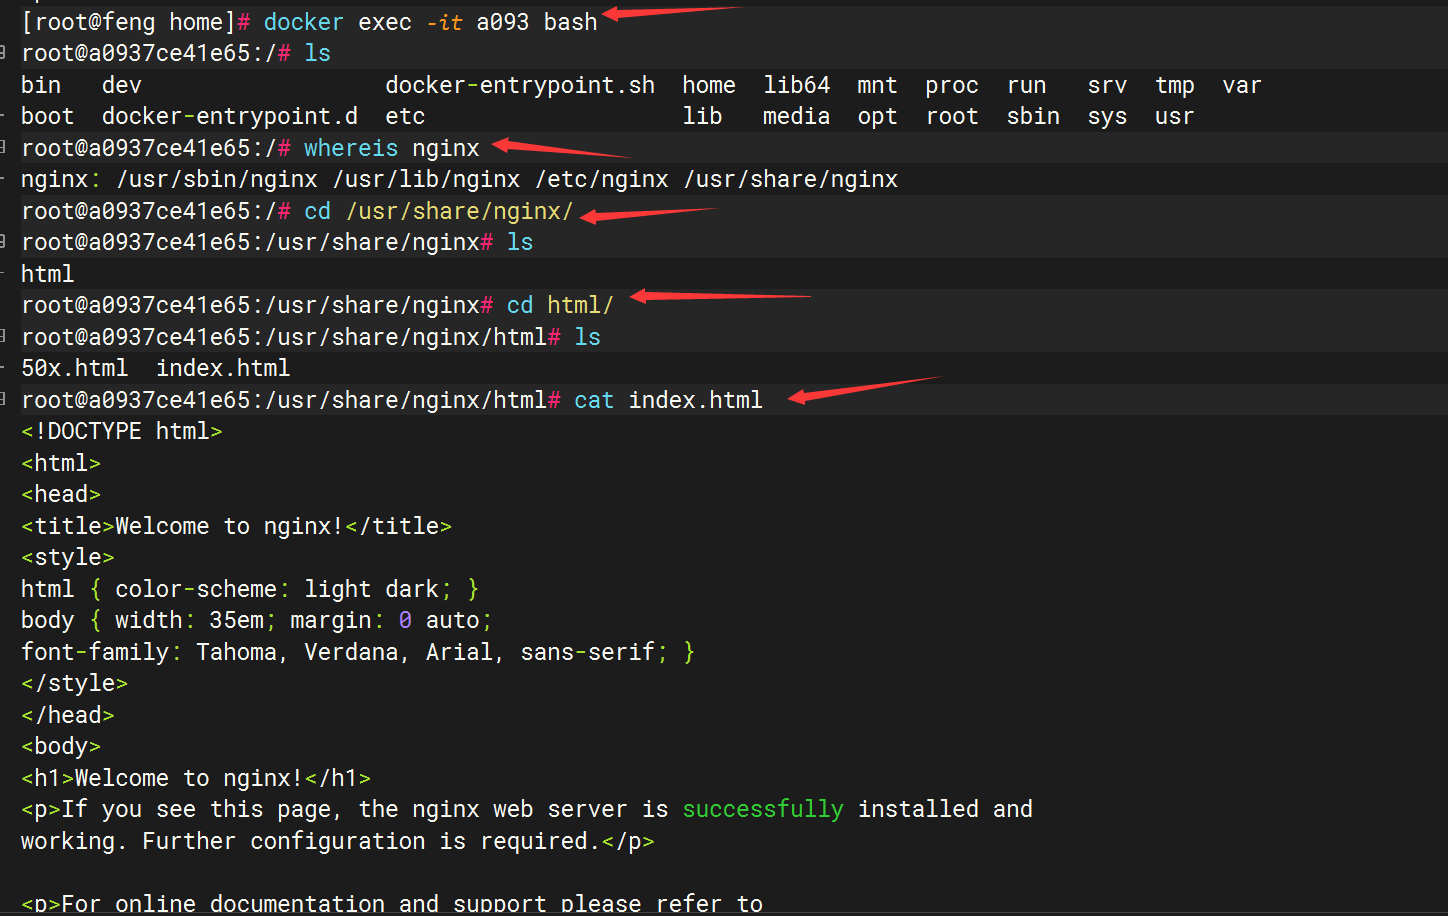
Task: Select 'run' in the directory listing
Action: [x=1027, y=85]
